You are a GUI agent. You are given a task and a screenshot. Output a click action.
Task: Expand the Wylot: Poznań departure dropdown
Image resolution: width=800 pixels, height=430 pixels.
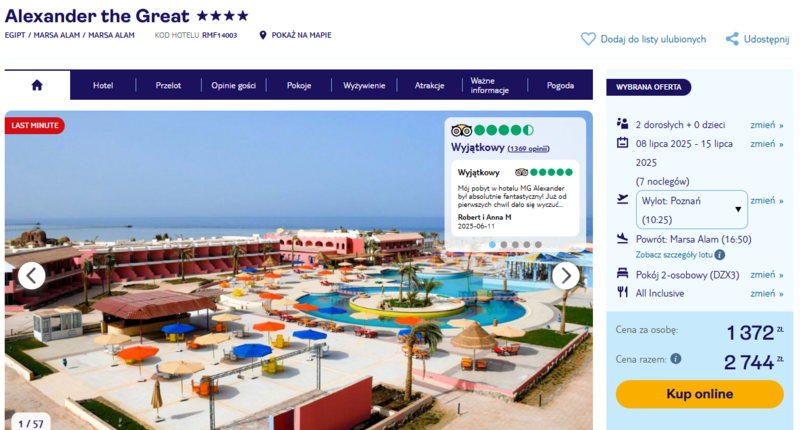pos(691,210)
